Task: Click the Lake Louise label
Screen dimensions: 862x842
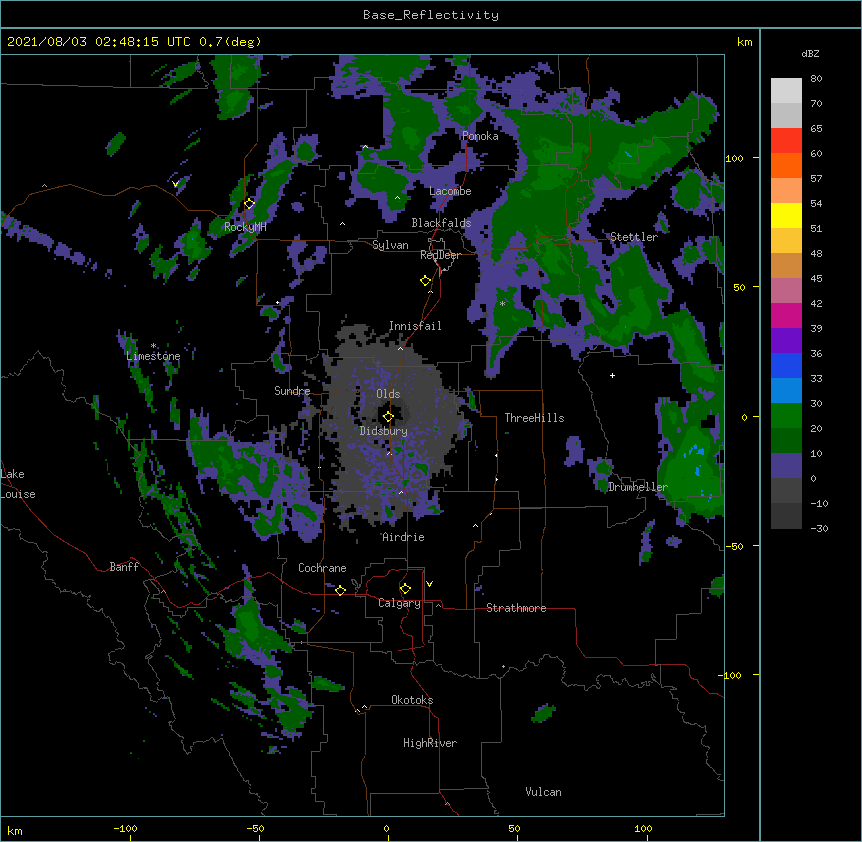Action: click(x=18, y=484)
